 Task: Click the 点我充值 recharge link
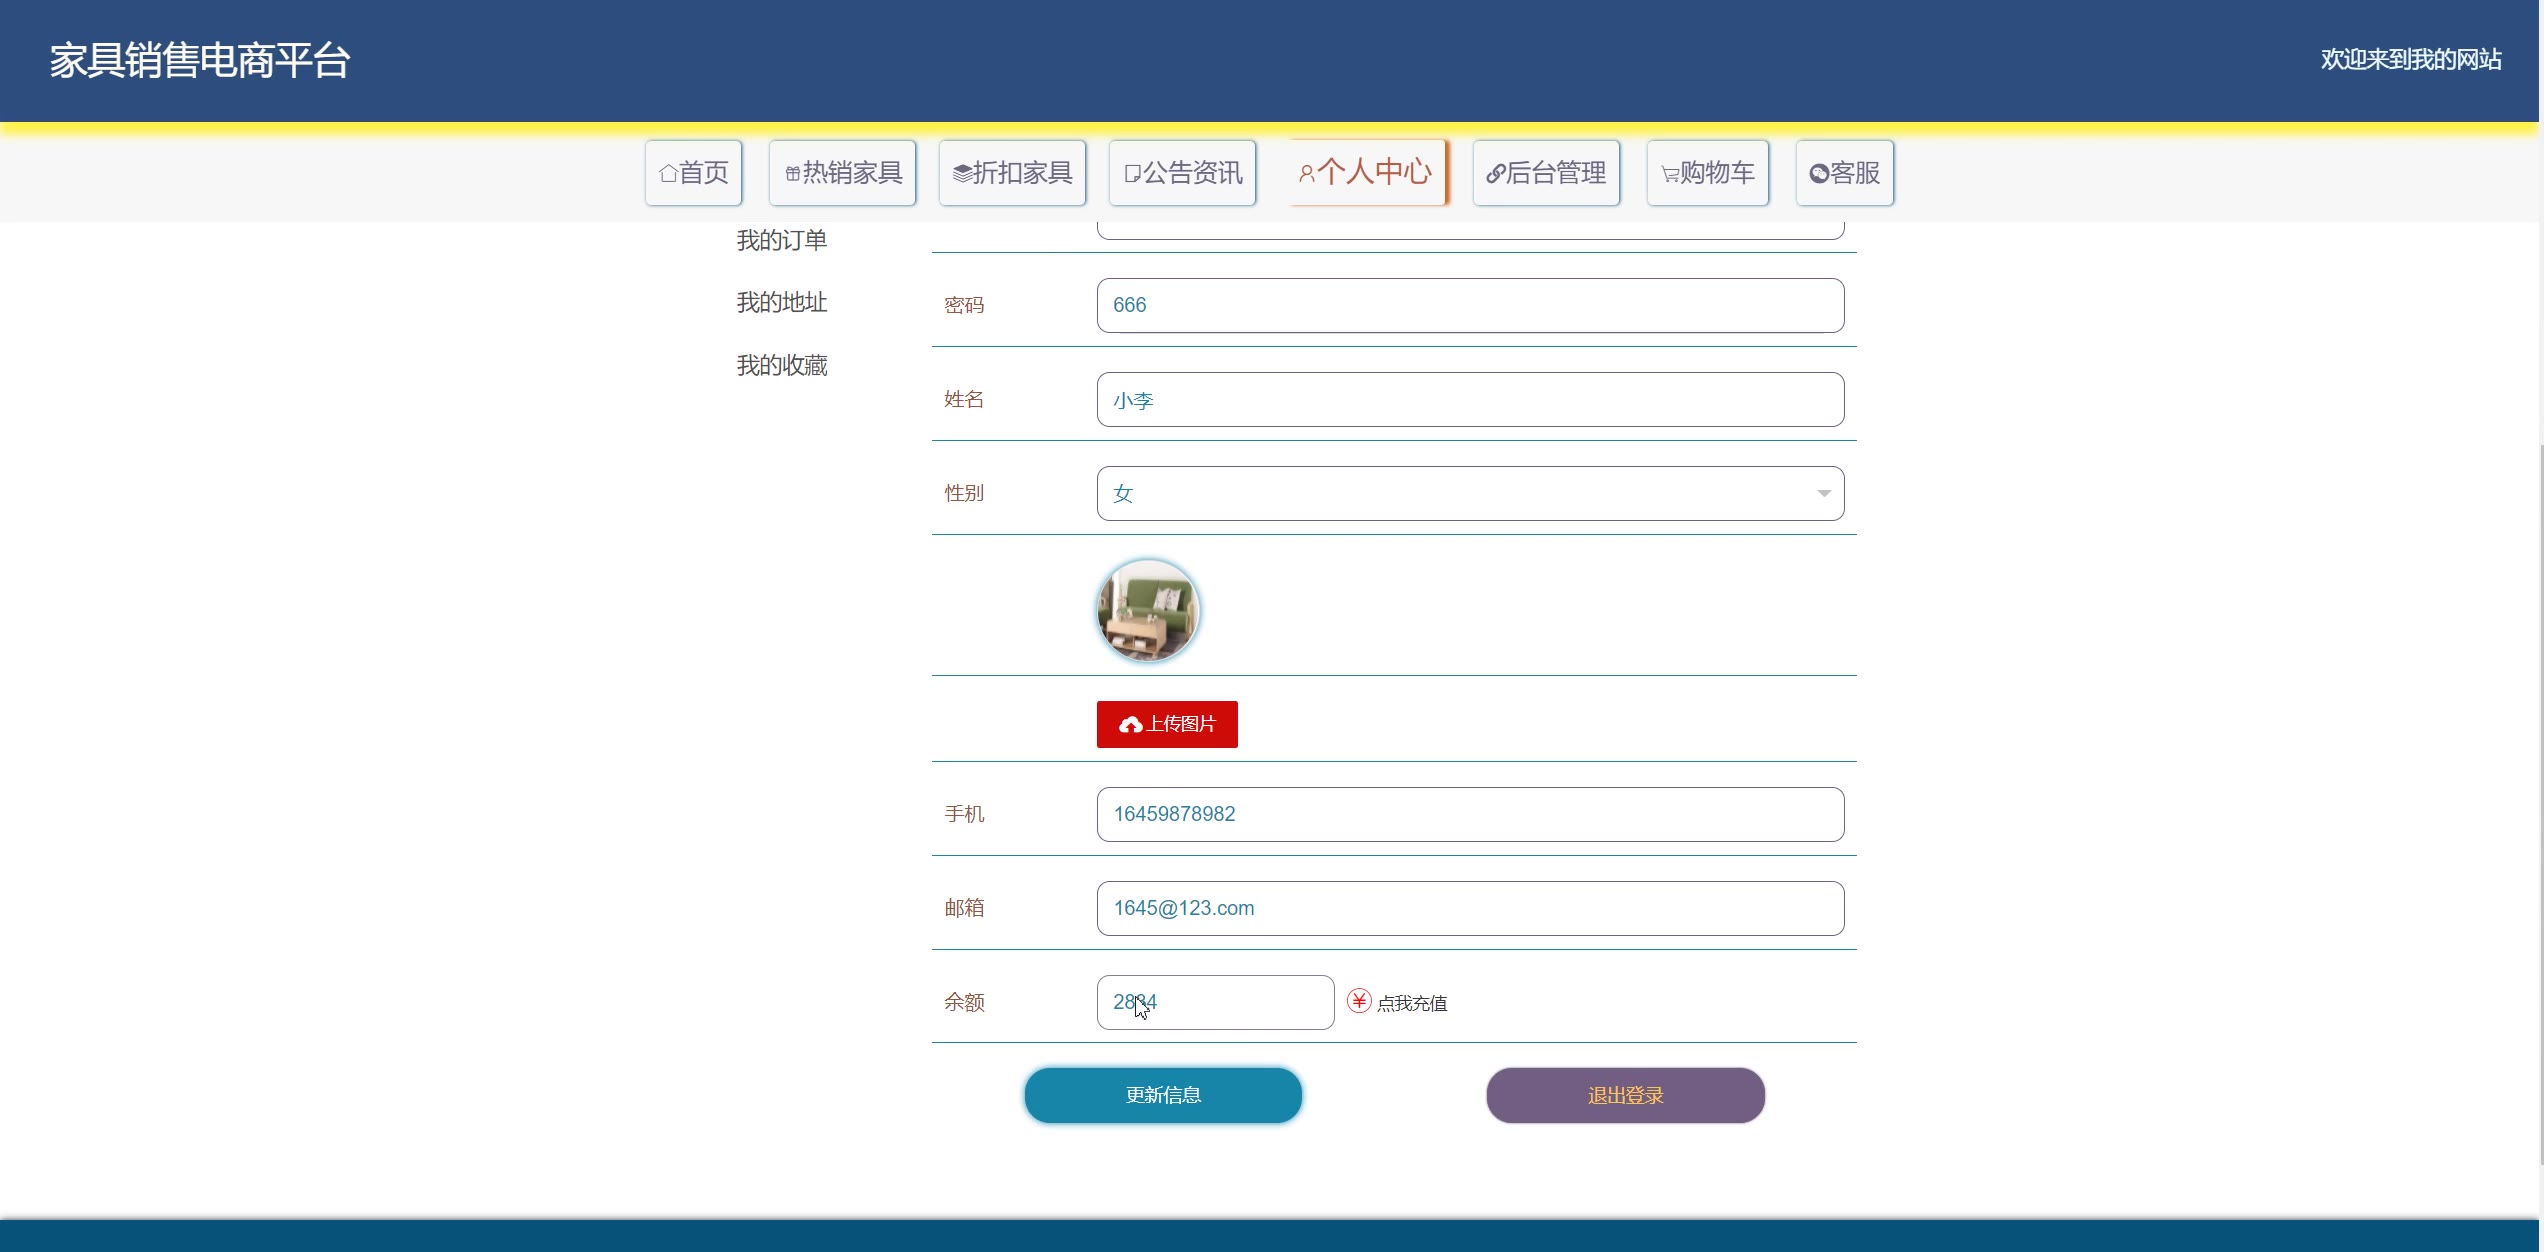tap(1411, 1003)
